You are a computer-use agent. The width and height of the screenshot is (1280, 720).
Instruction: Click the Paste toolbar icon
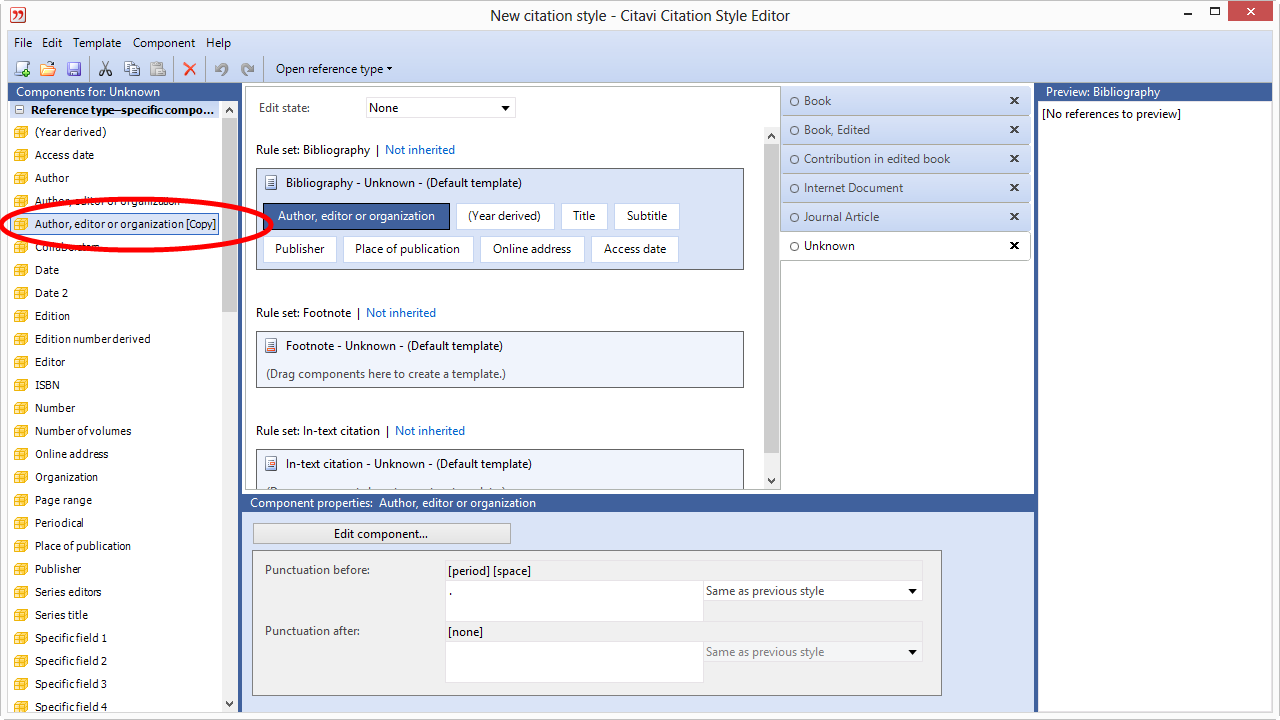157,69
